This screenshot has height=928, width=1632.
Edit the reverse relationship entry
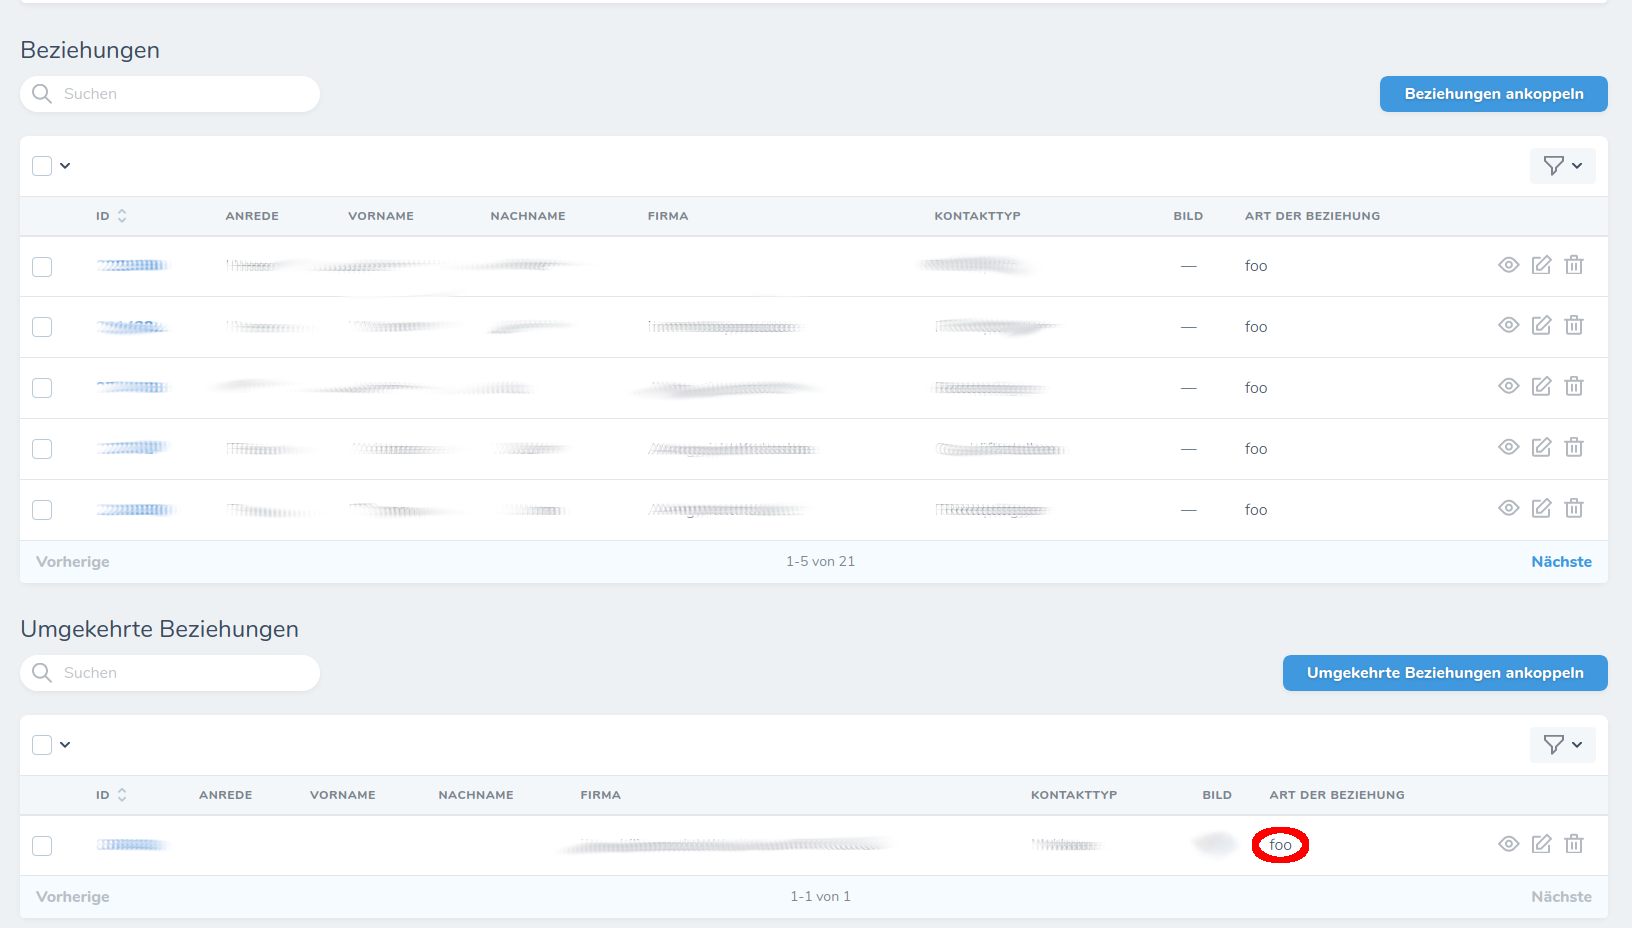pyautogui.click(x=1541, y=844)
